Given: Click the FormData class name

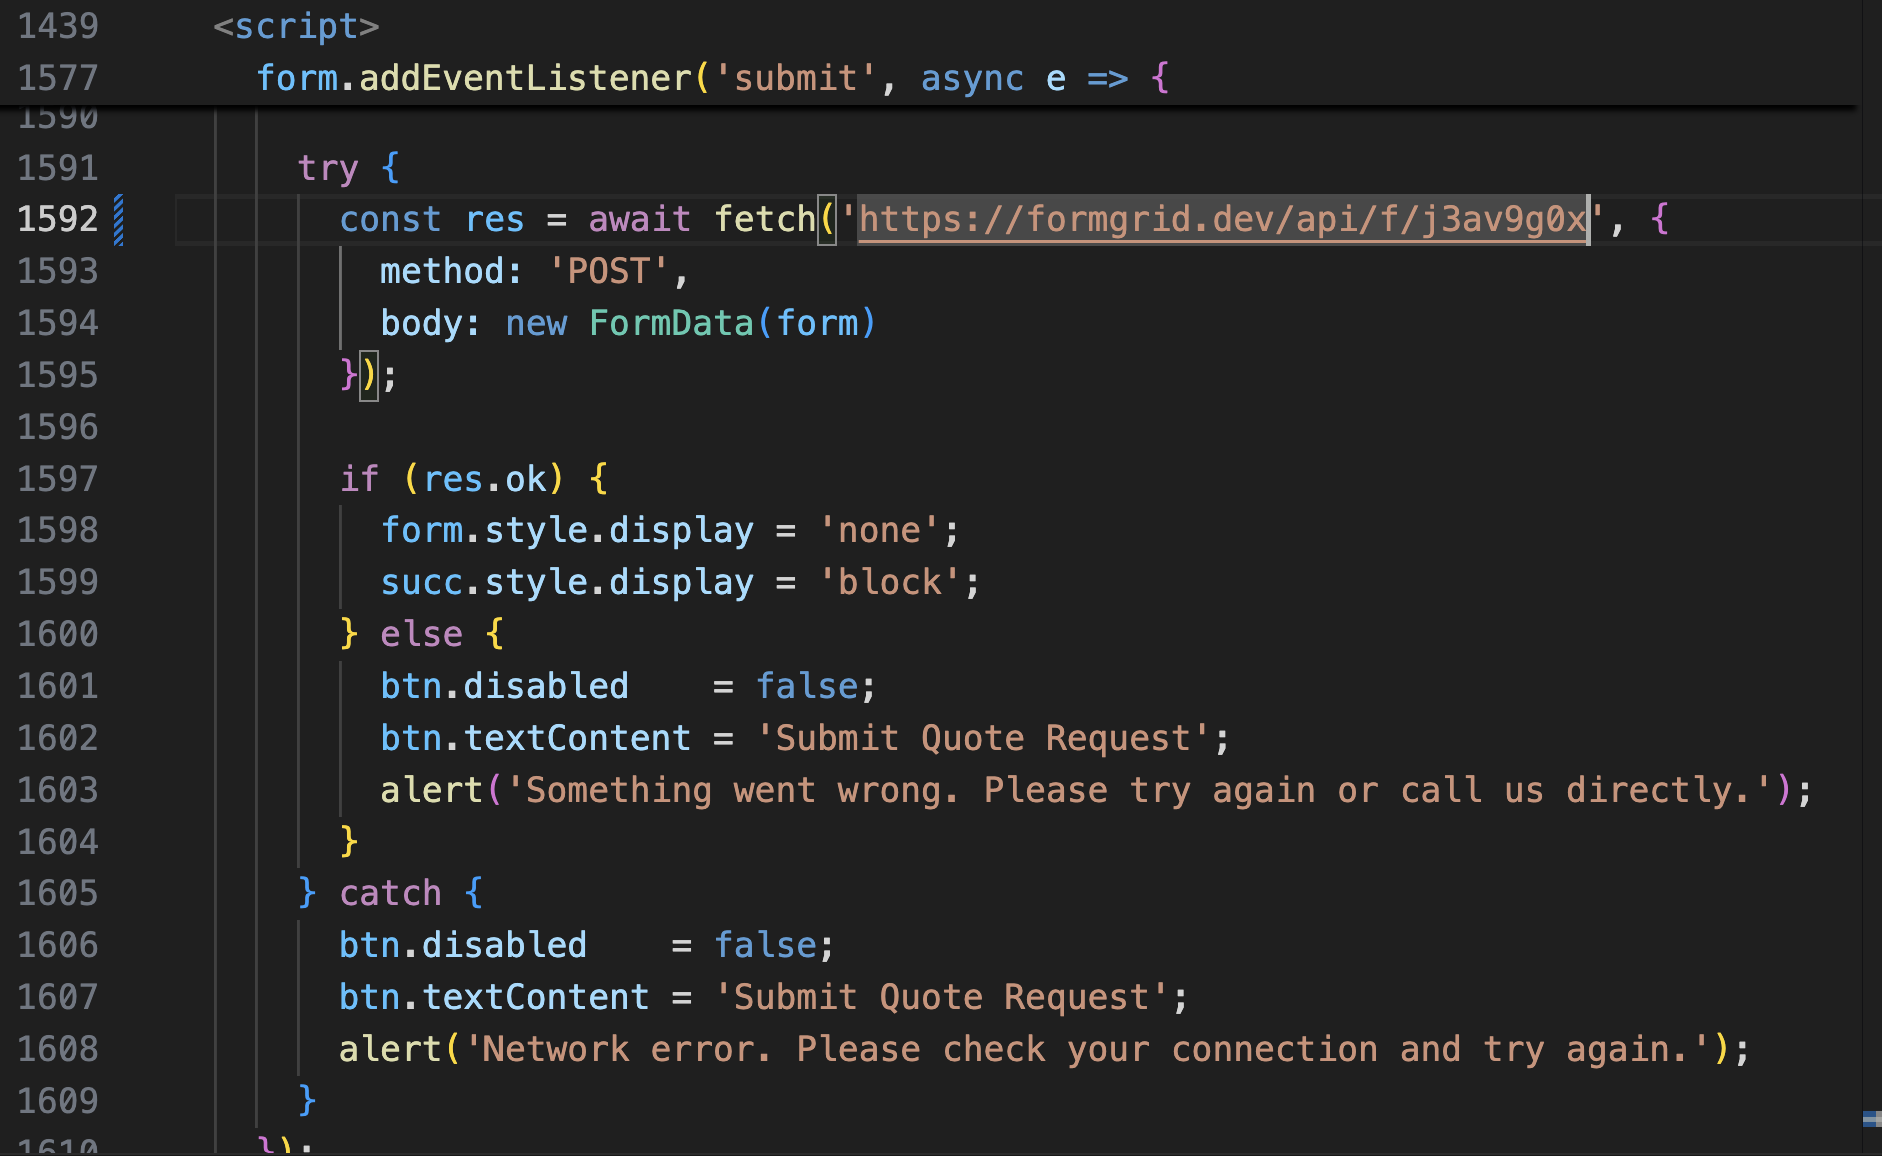Looking at the screenshot, I should click(x=670, y=323).
